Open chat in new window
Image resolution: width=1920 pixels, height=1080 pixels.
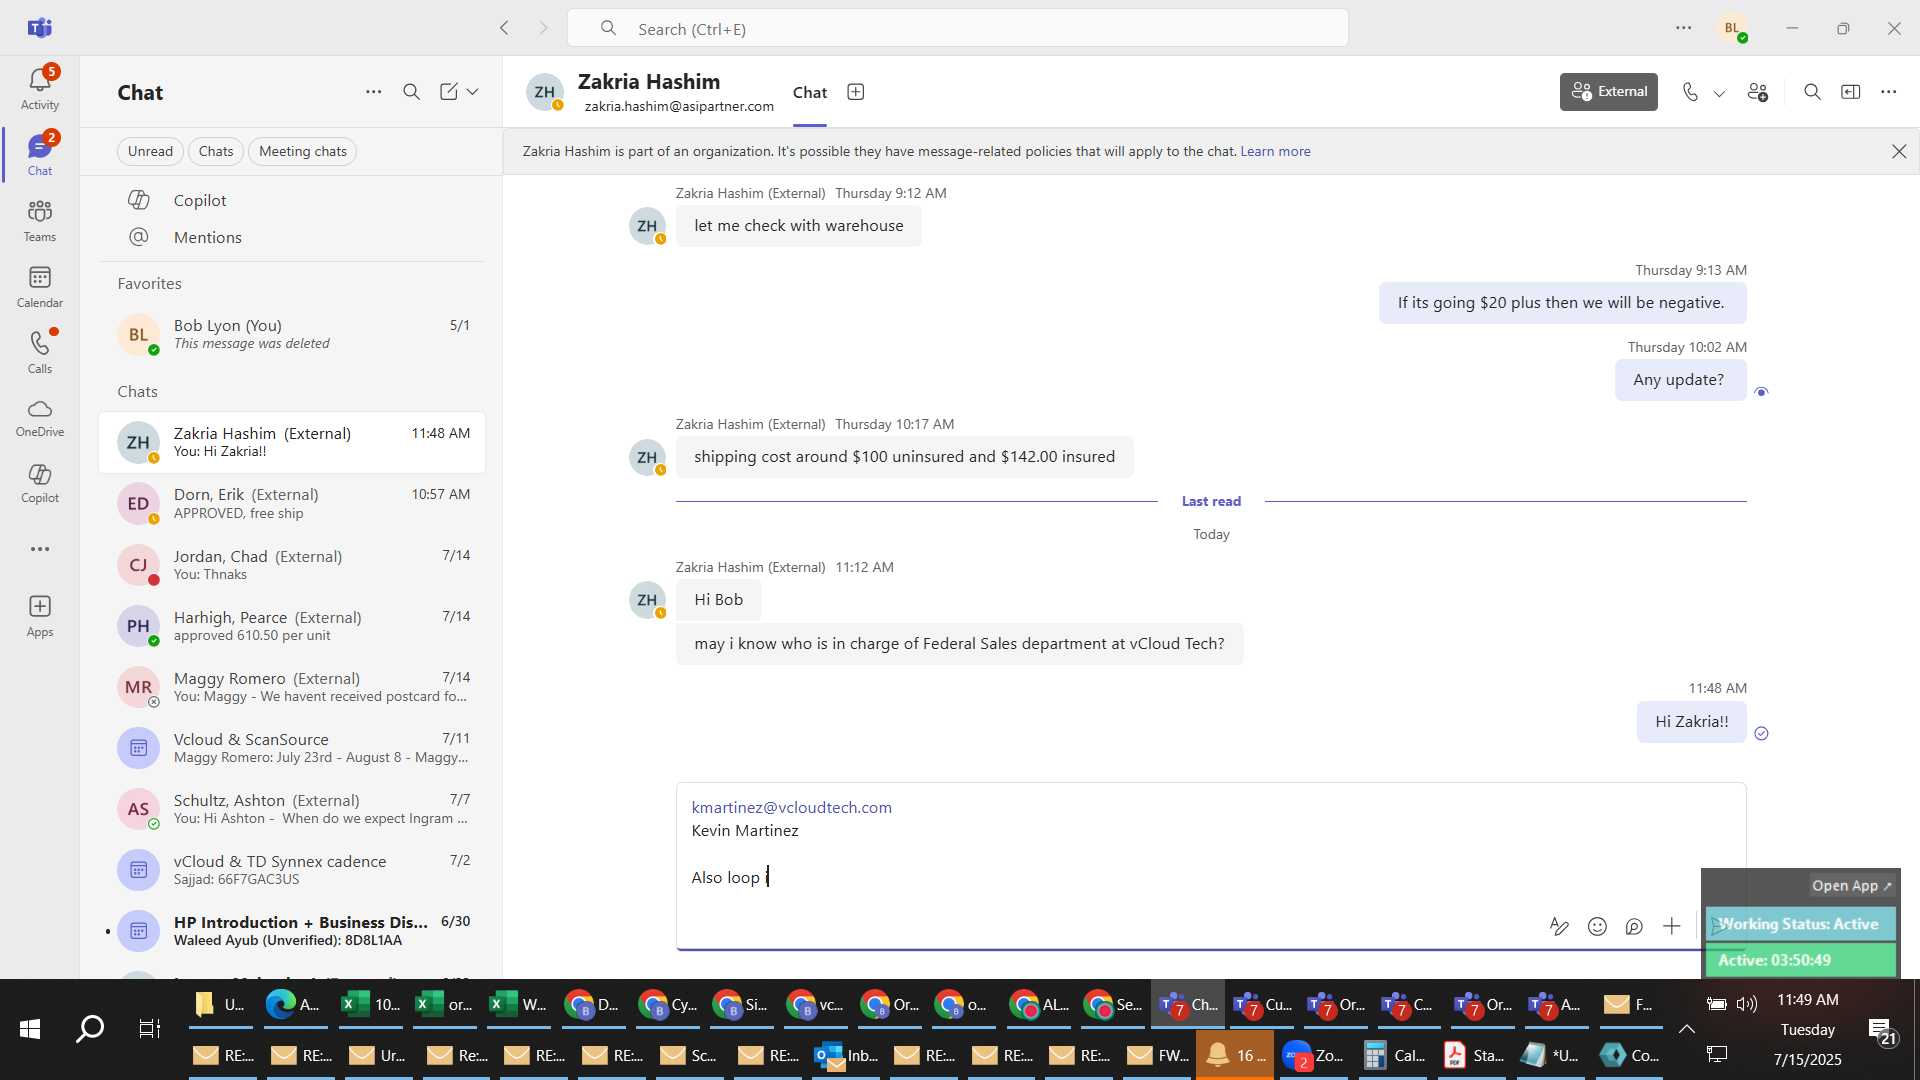(x=1851, y=92)
